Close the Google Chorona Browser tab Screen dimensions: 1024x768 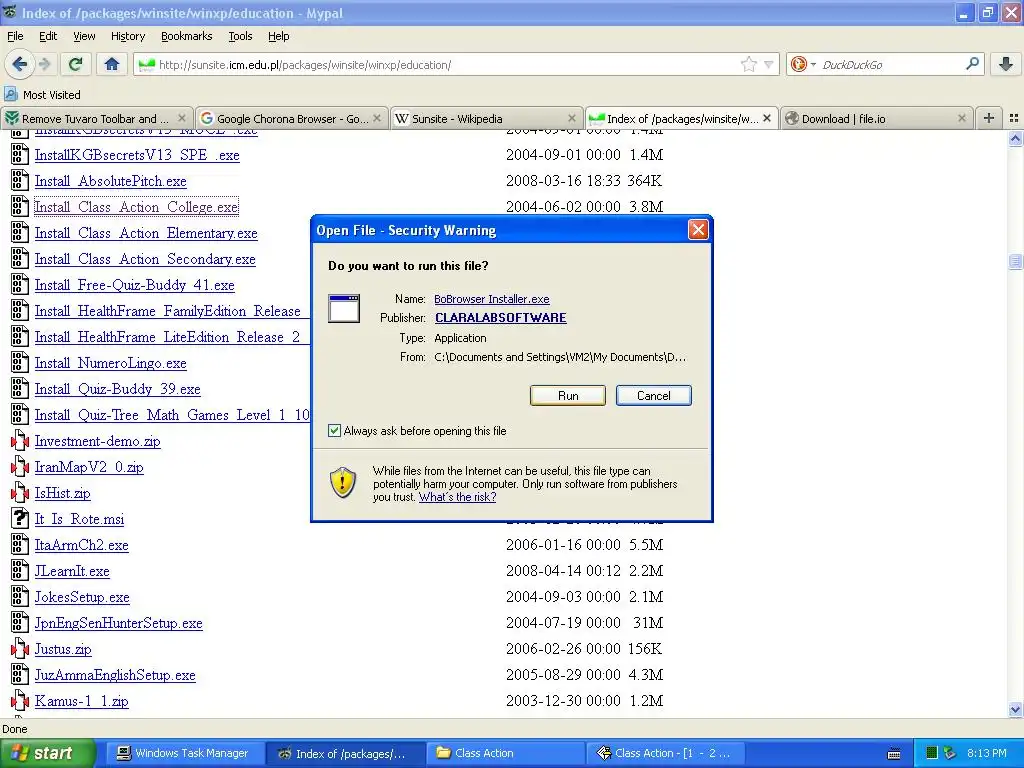pos(377,118)
